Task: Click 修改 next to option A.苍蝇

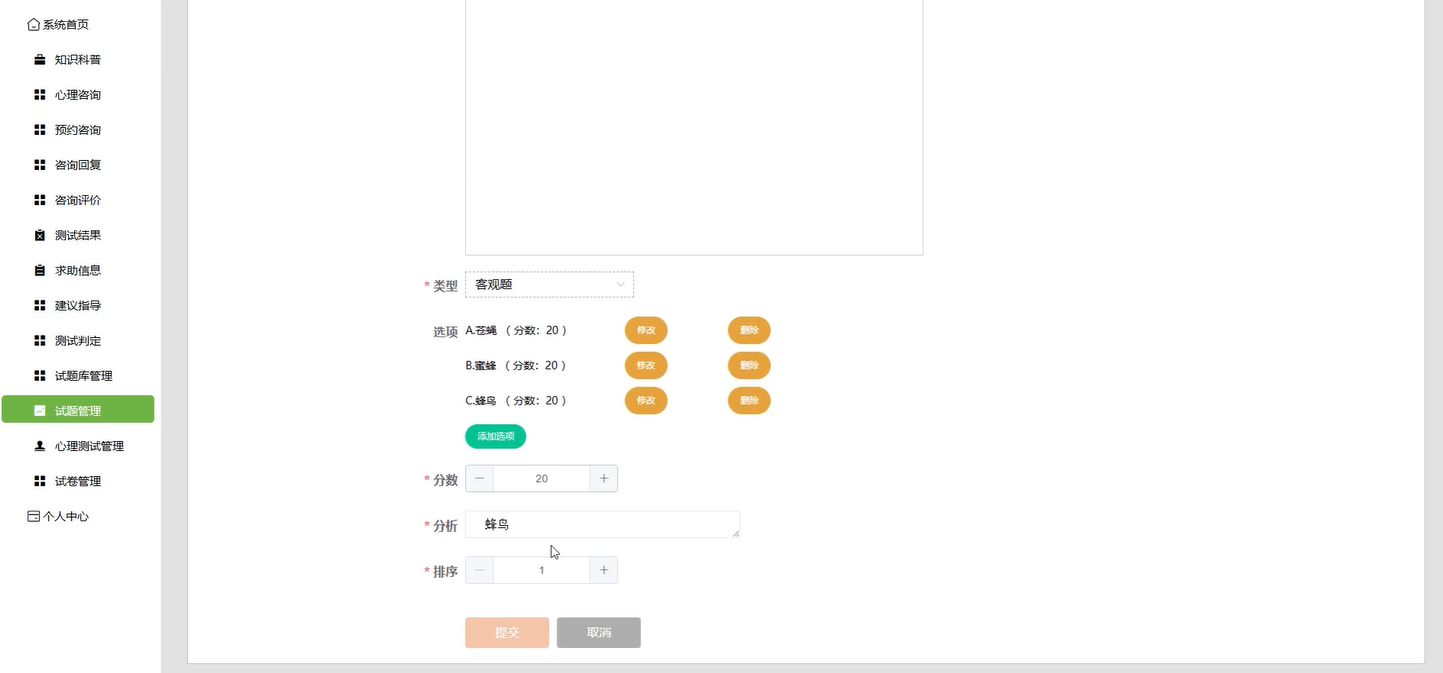Action: (645, 330)
